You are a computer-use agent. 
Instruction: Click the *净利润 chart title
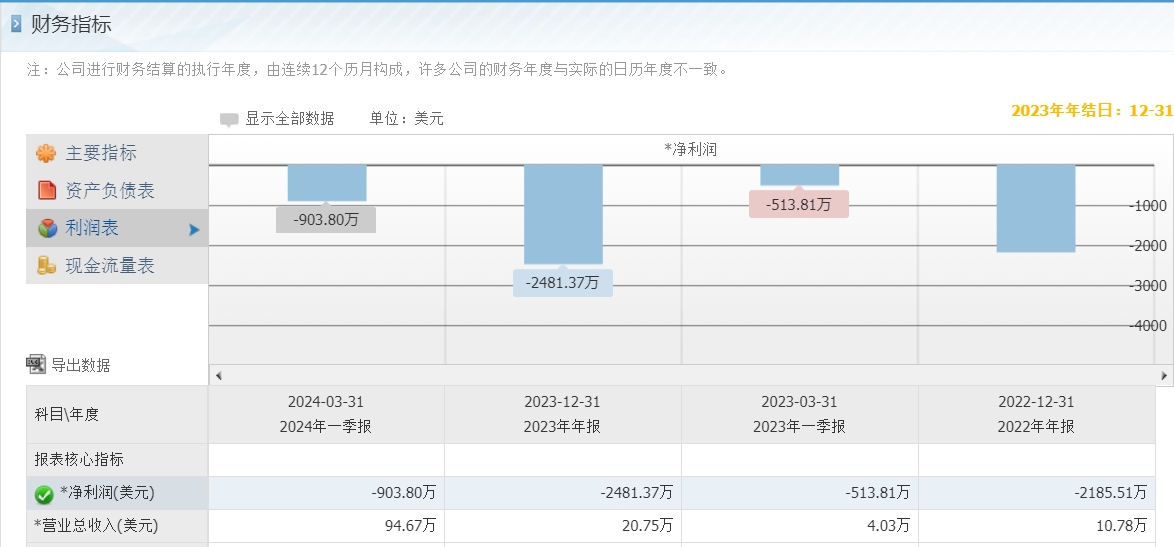[x=690, y=150]
